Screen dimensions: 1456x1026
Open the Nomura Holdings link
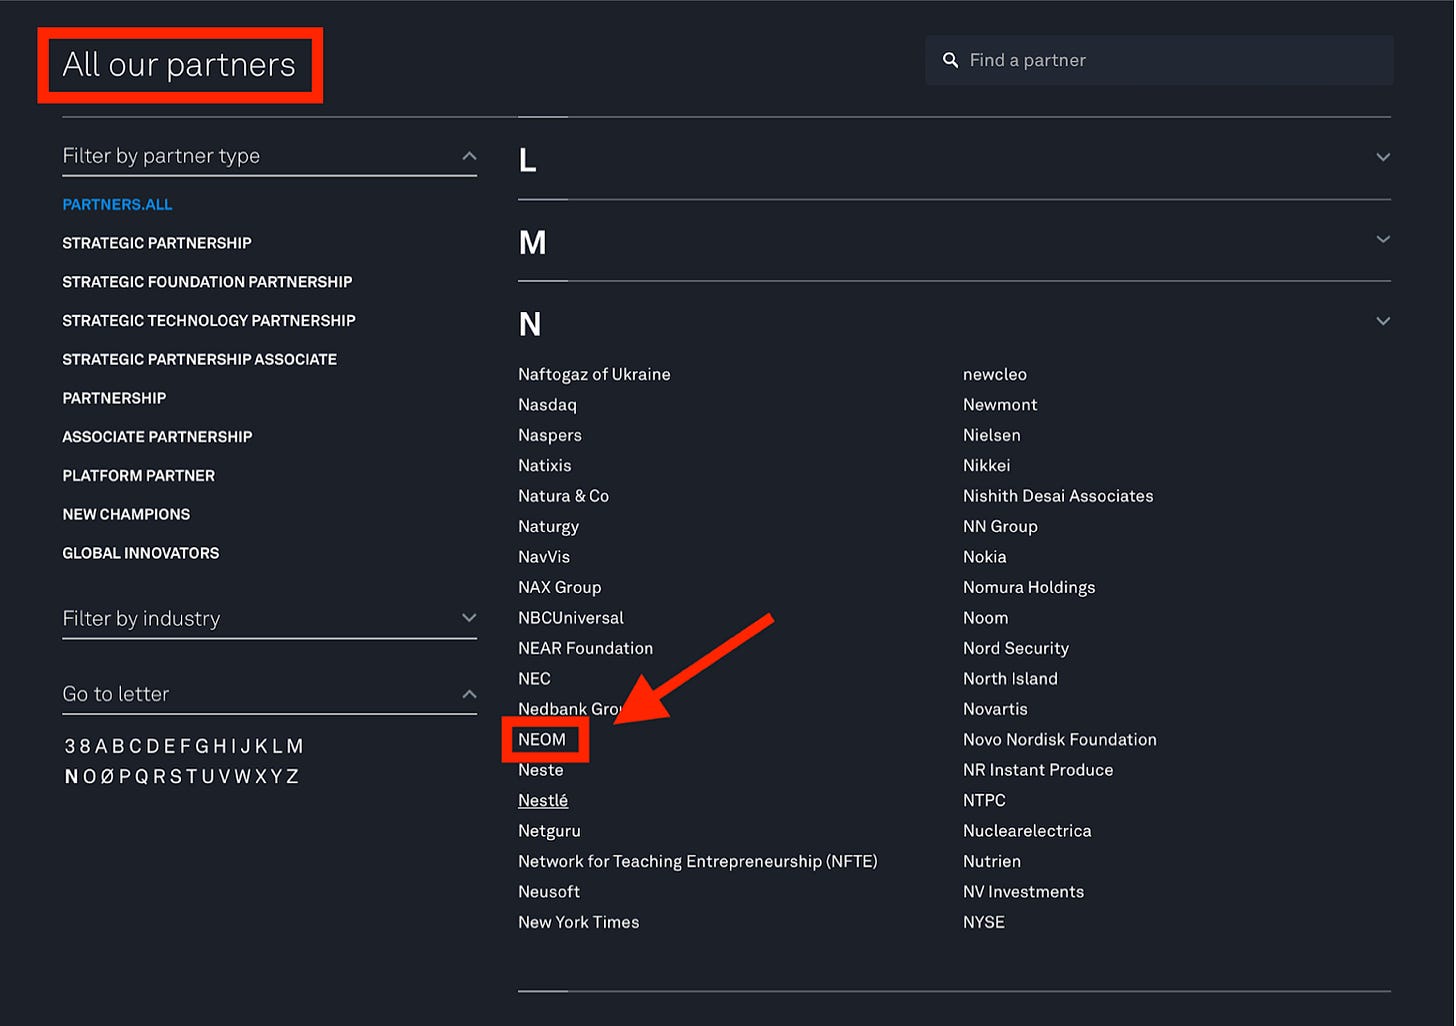1029,588
